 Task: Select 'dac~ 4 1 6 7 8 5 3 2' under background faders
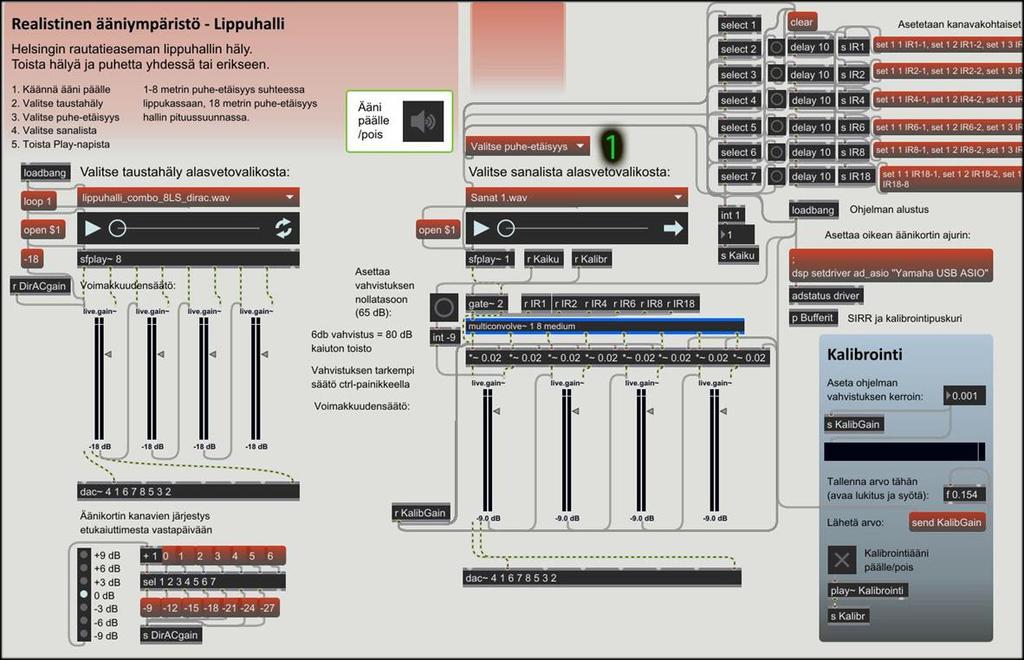click(188, 492)
